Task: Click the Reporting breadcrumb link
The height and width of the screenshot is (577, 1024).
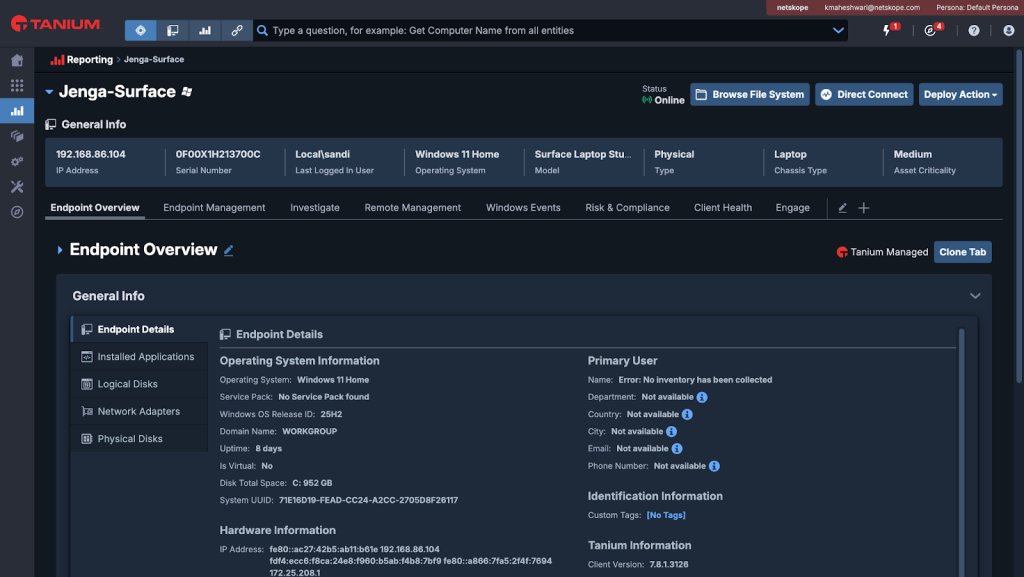Action: [89, 59]
